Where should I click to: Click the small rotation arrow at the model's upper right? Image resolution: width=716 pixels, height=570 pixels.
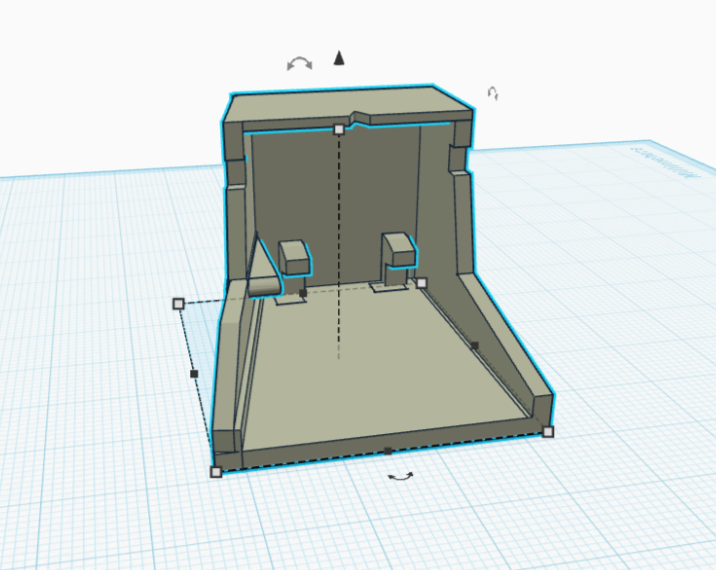tap(493, 93)
